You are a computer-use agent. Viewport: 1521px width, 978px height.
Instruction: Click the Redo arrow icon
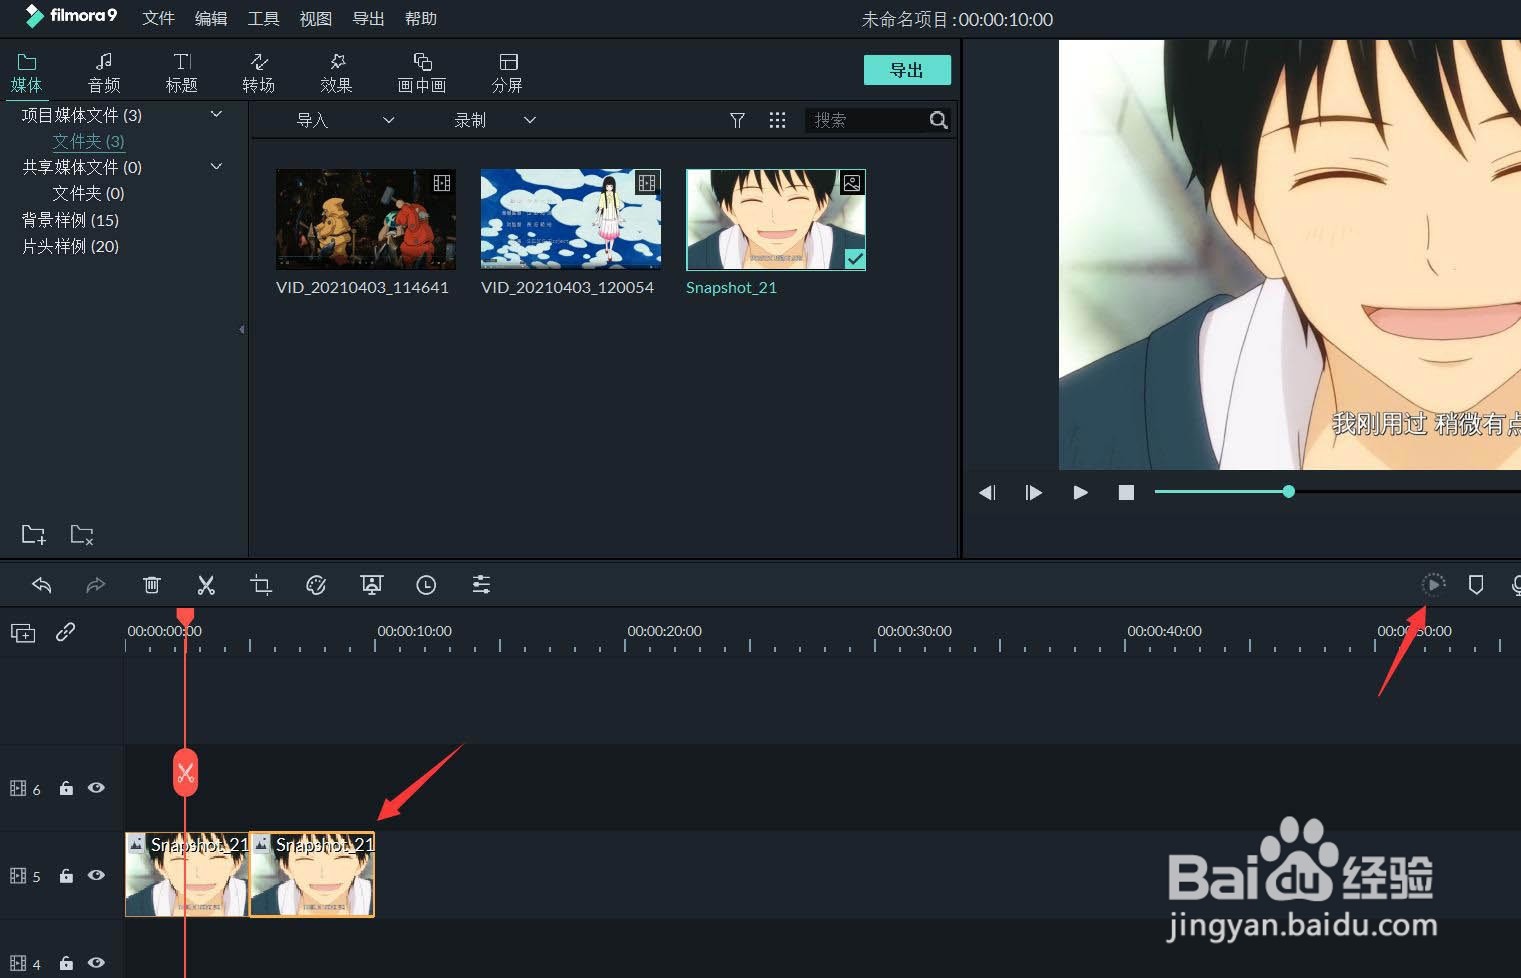pos(96,585)
